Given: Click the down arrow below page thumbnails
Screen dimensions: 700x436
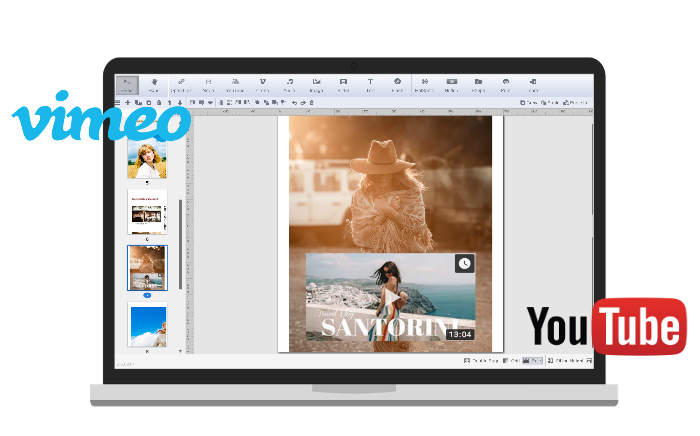Looking at the screenshot, I should (180, 351).
